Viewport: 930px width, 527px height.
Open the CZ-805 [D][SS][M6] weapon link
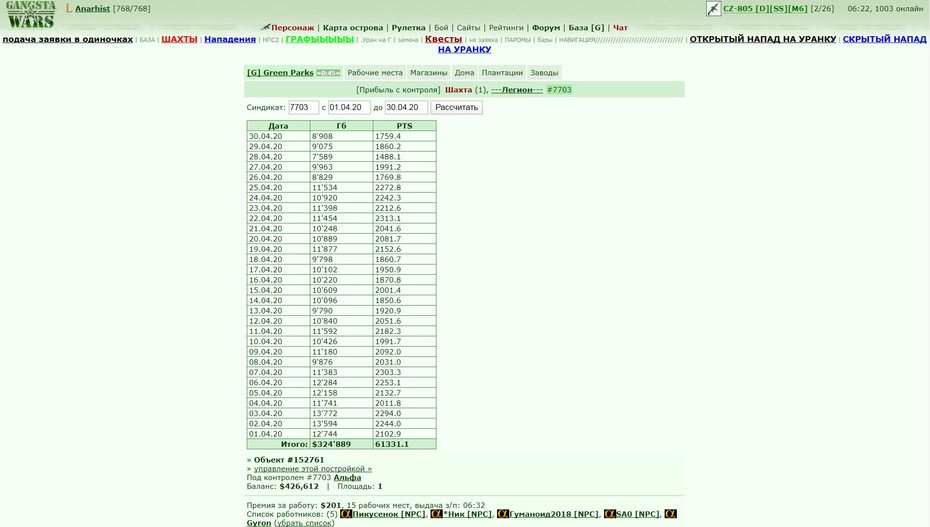(x=765, y=9)
